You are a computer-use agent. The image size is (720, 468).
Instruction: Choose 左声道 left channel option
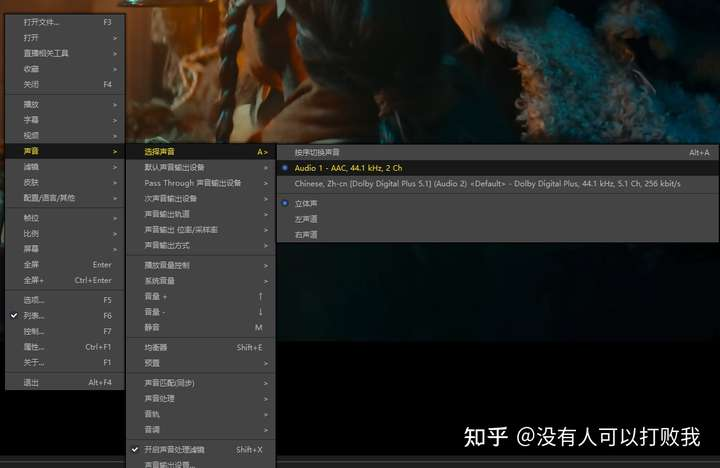click(498, 219)
